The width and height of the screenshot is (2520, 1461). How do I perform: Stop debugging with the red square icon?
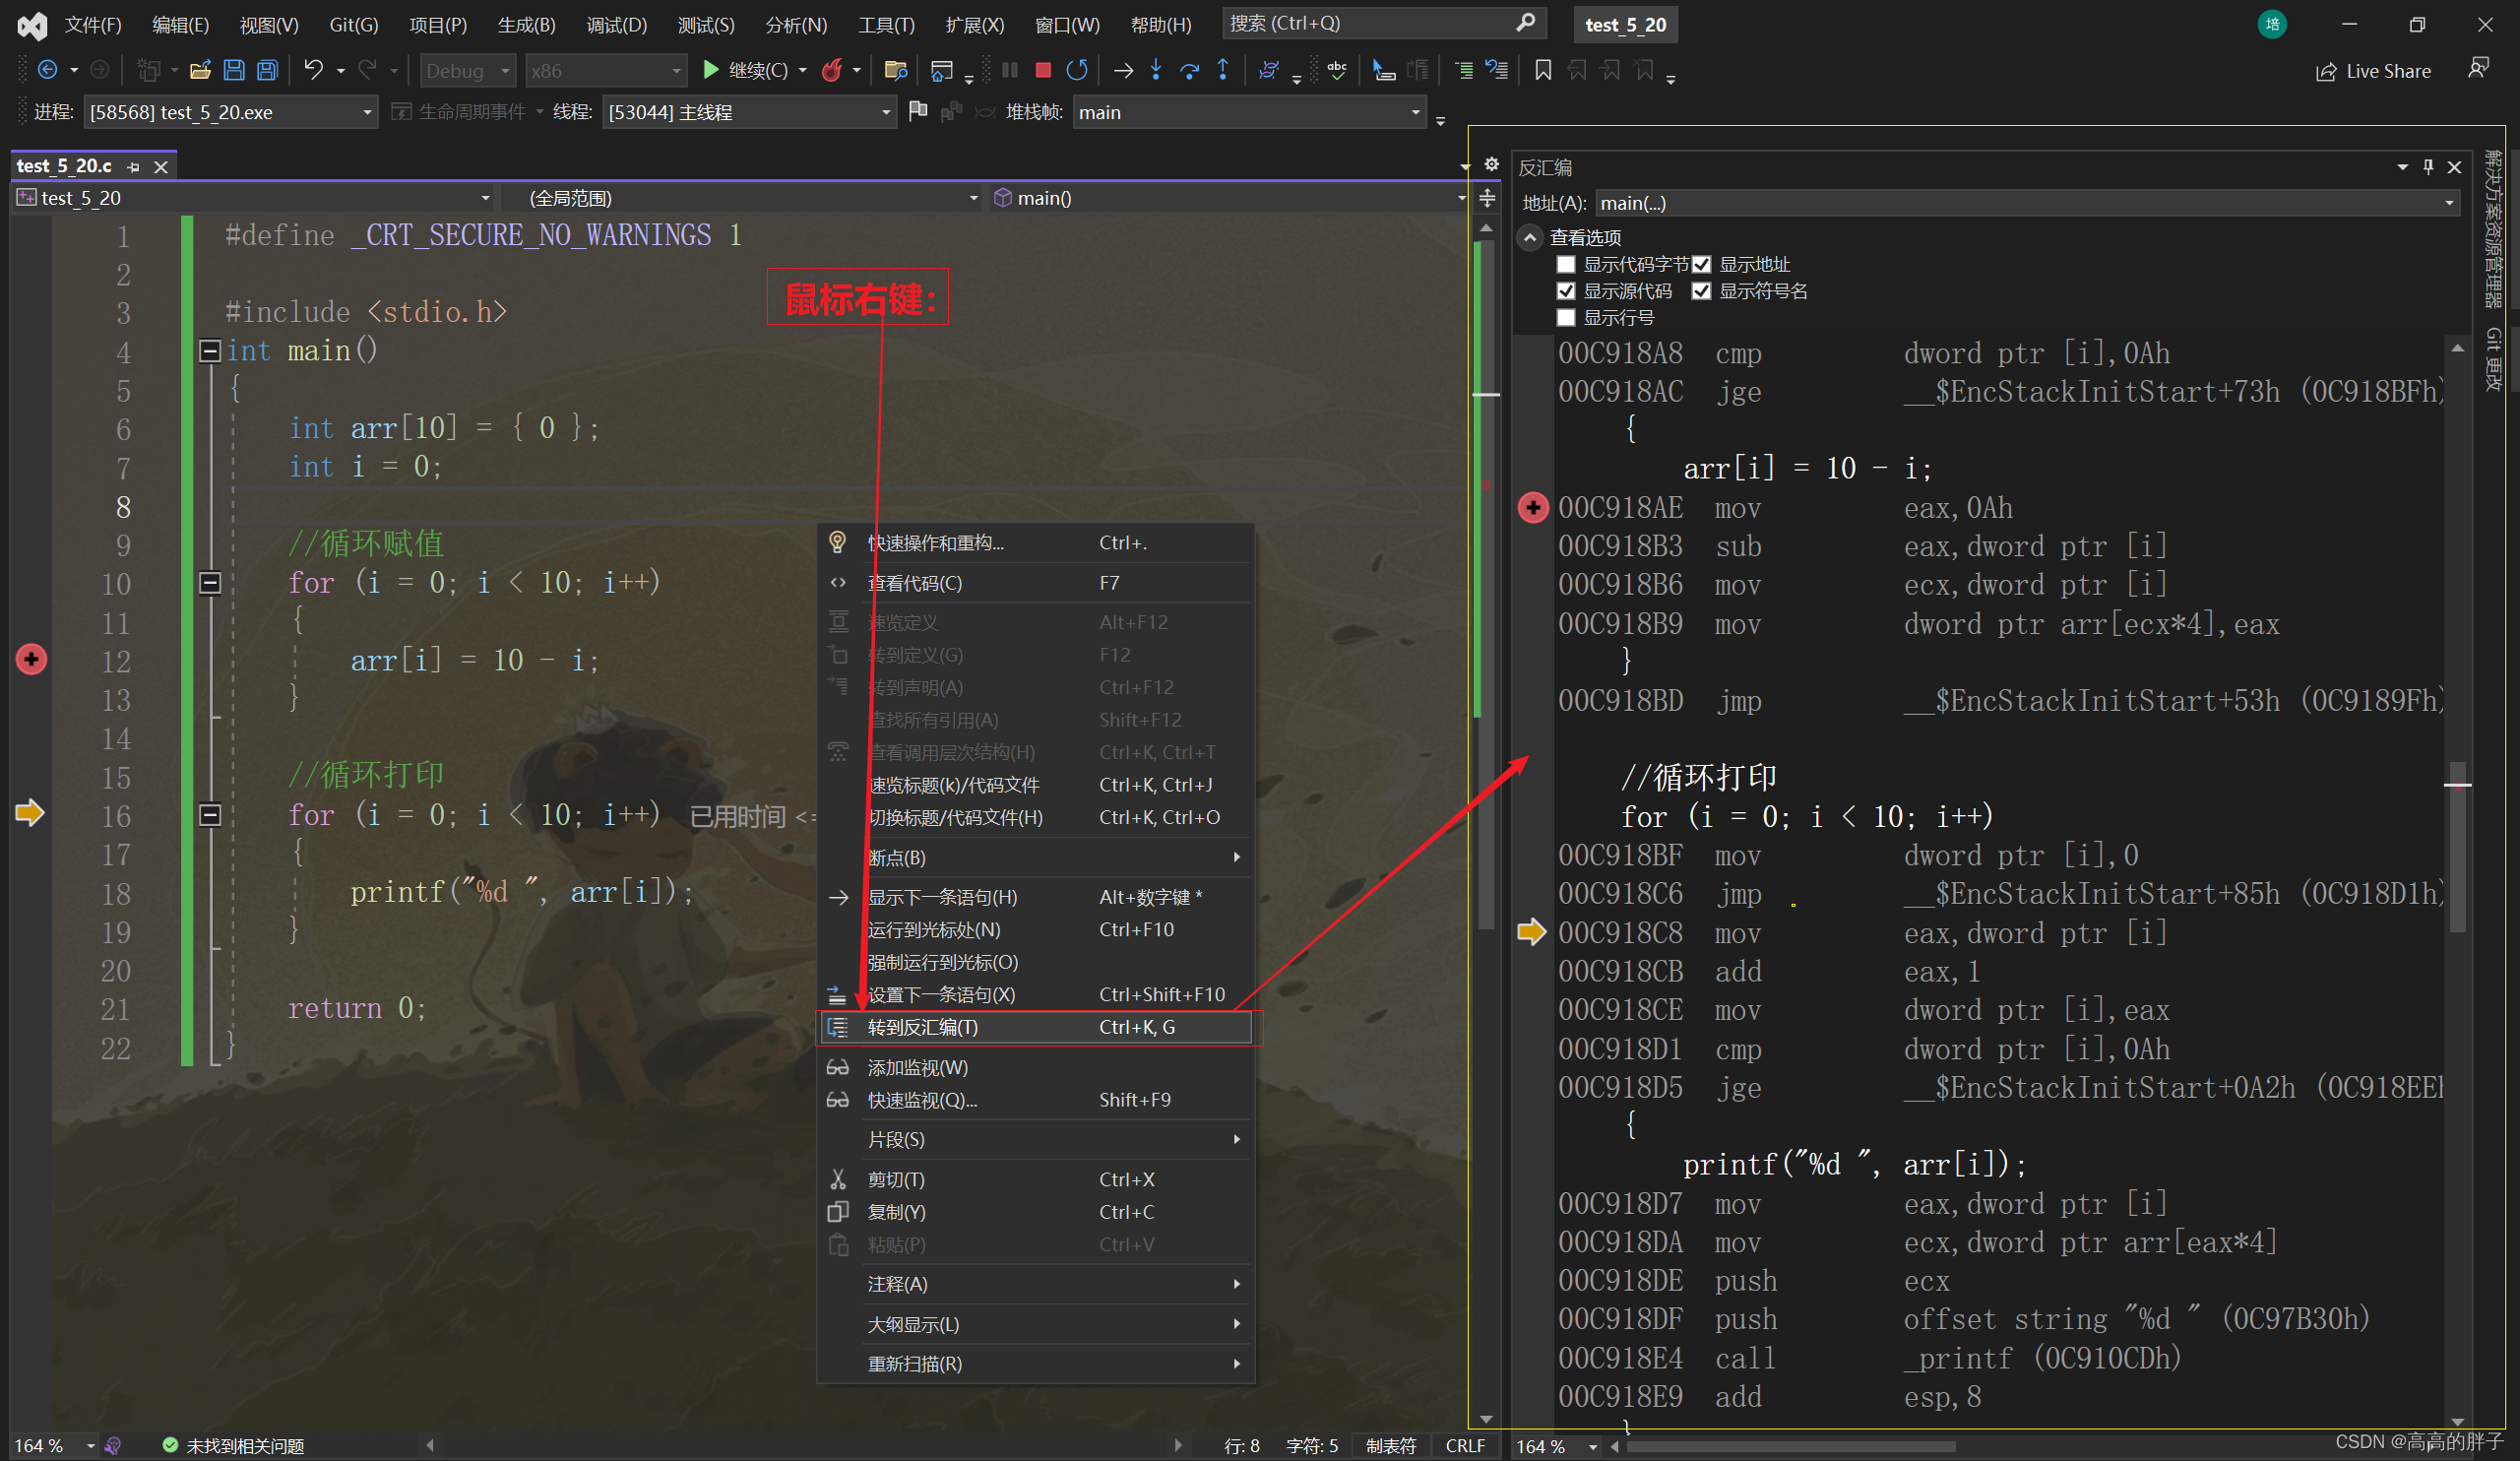click(x=1043, y=70)
